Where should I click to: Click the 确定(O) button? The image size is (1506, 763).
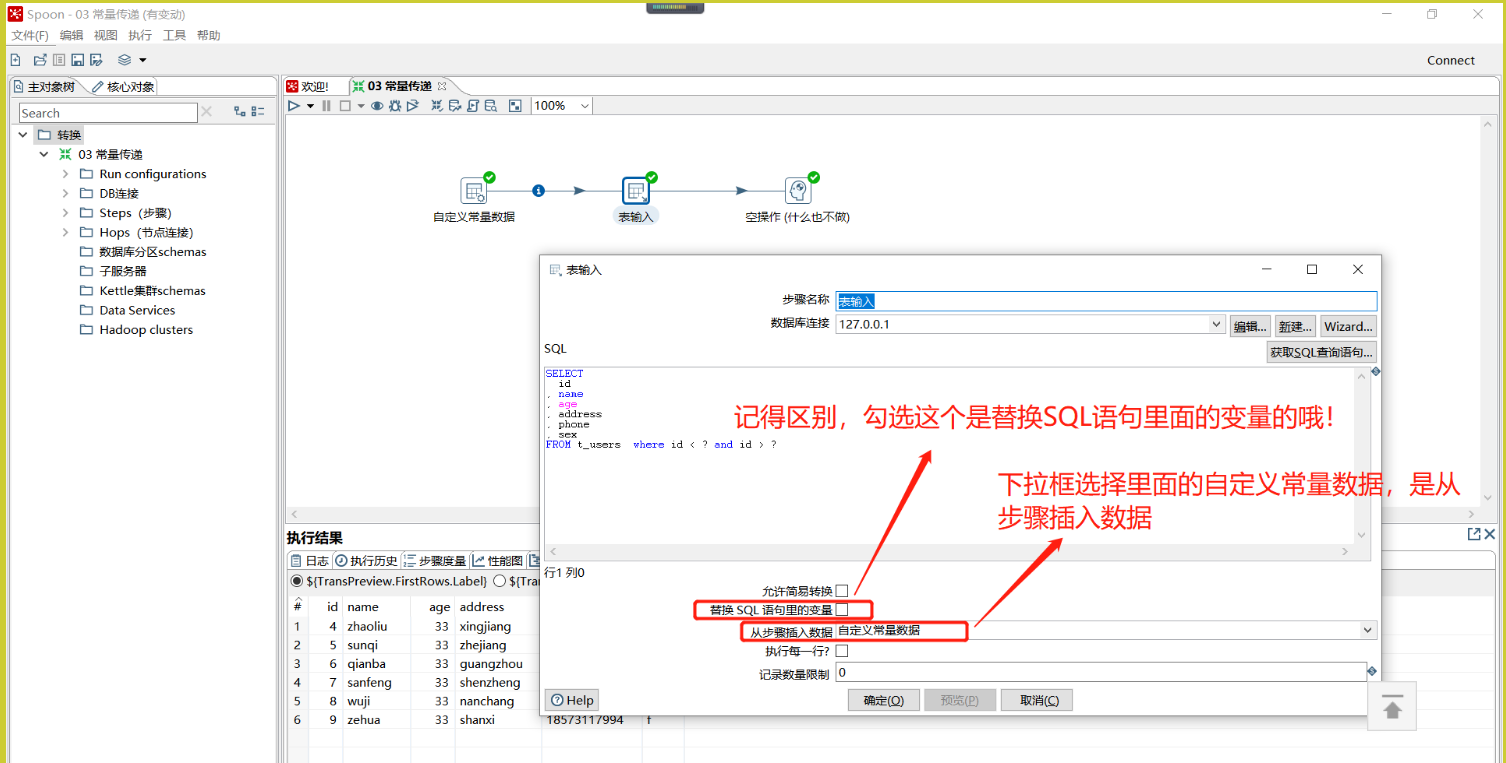tap(883, 700)
